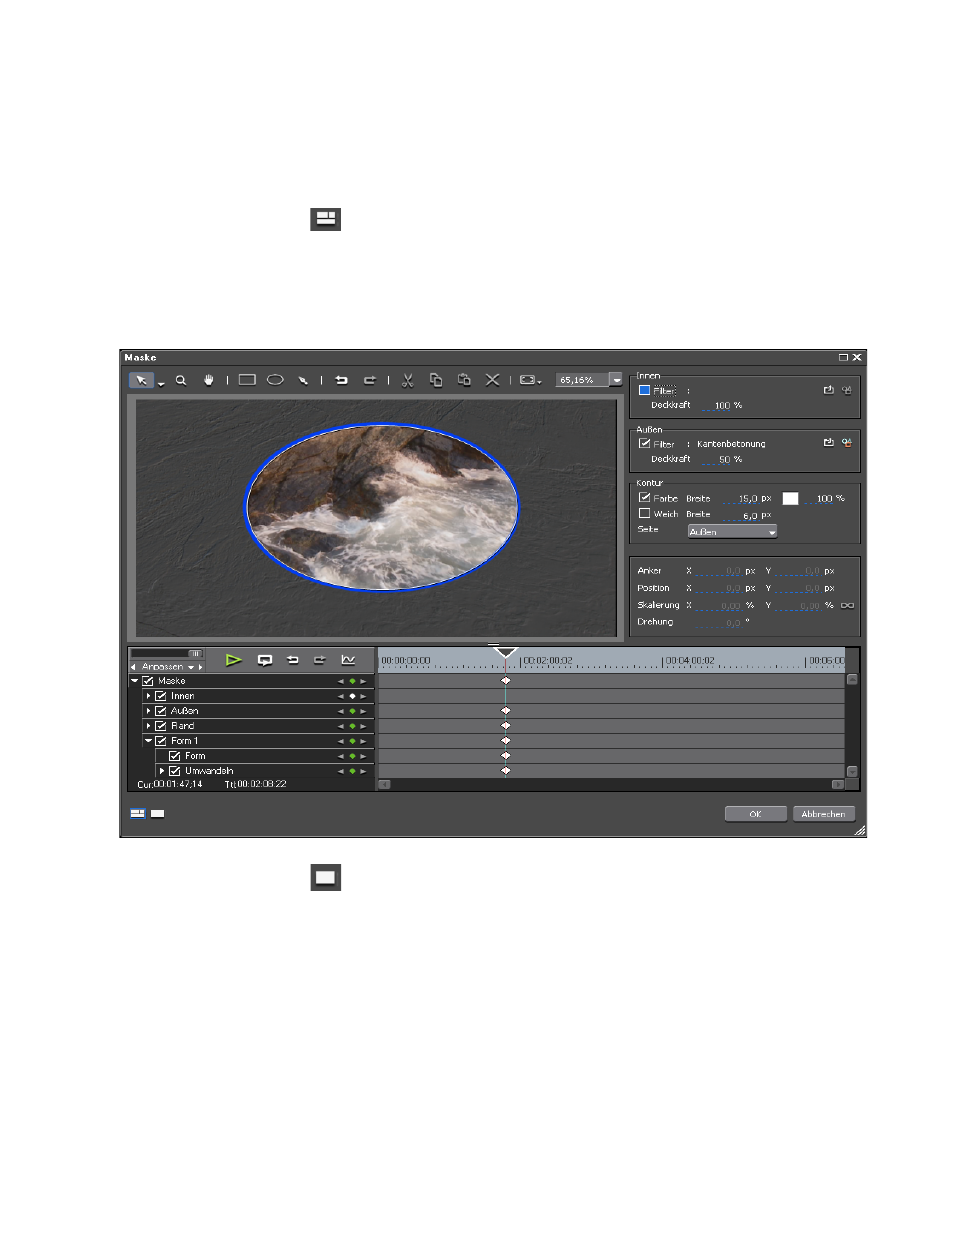Select the Form tree item
This screenshot has height=1235, width=954.
point(195,756)
